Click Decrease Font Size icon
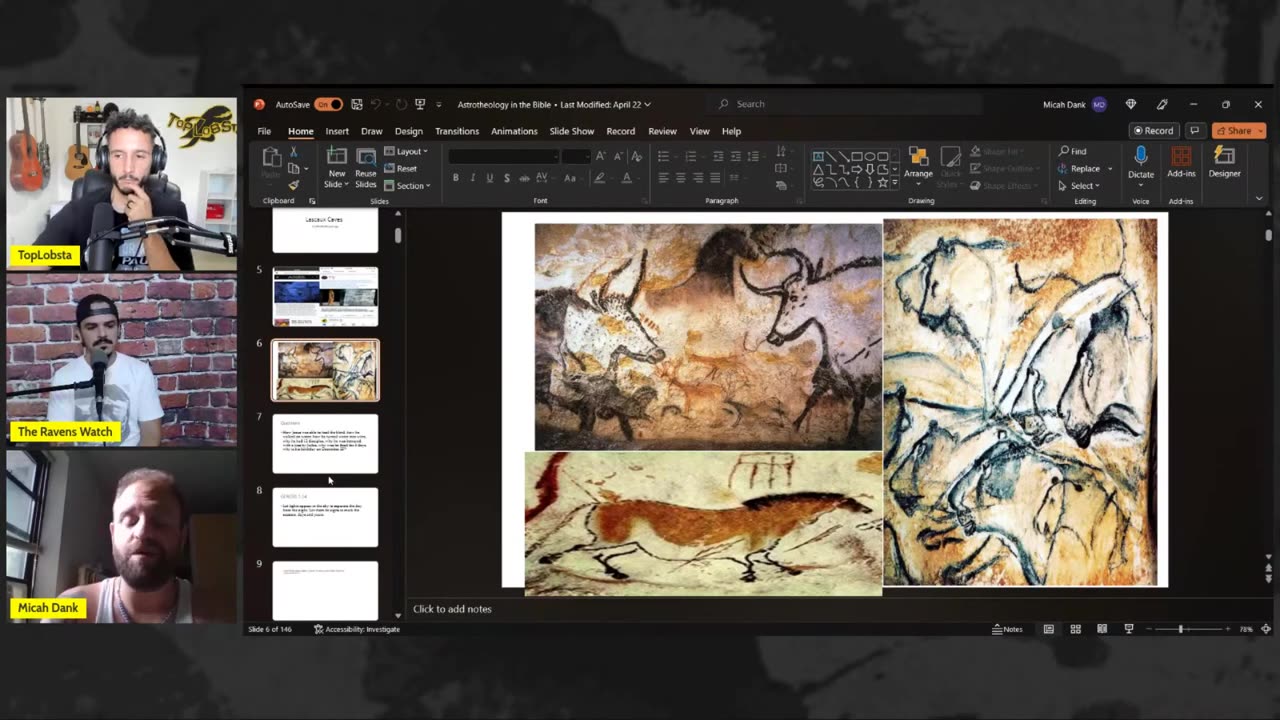Screen dimensions: 1280x720 617,156
